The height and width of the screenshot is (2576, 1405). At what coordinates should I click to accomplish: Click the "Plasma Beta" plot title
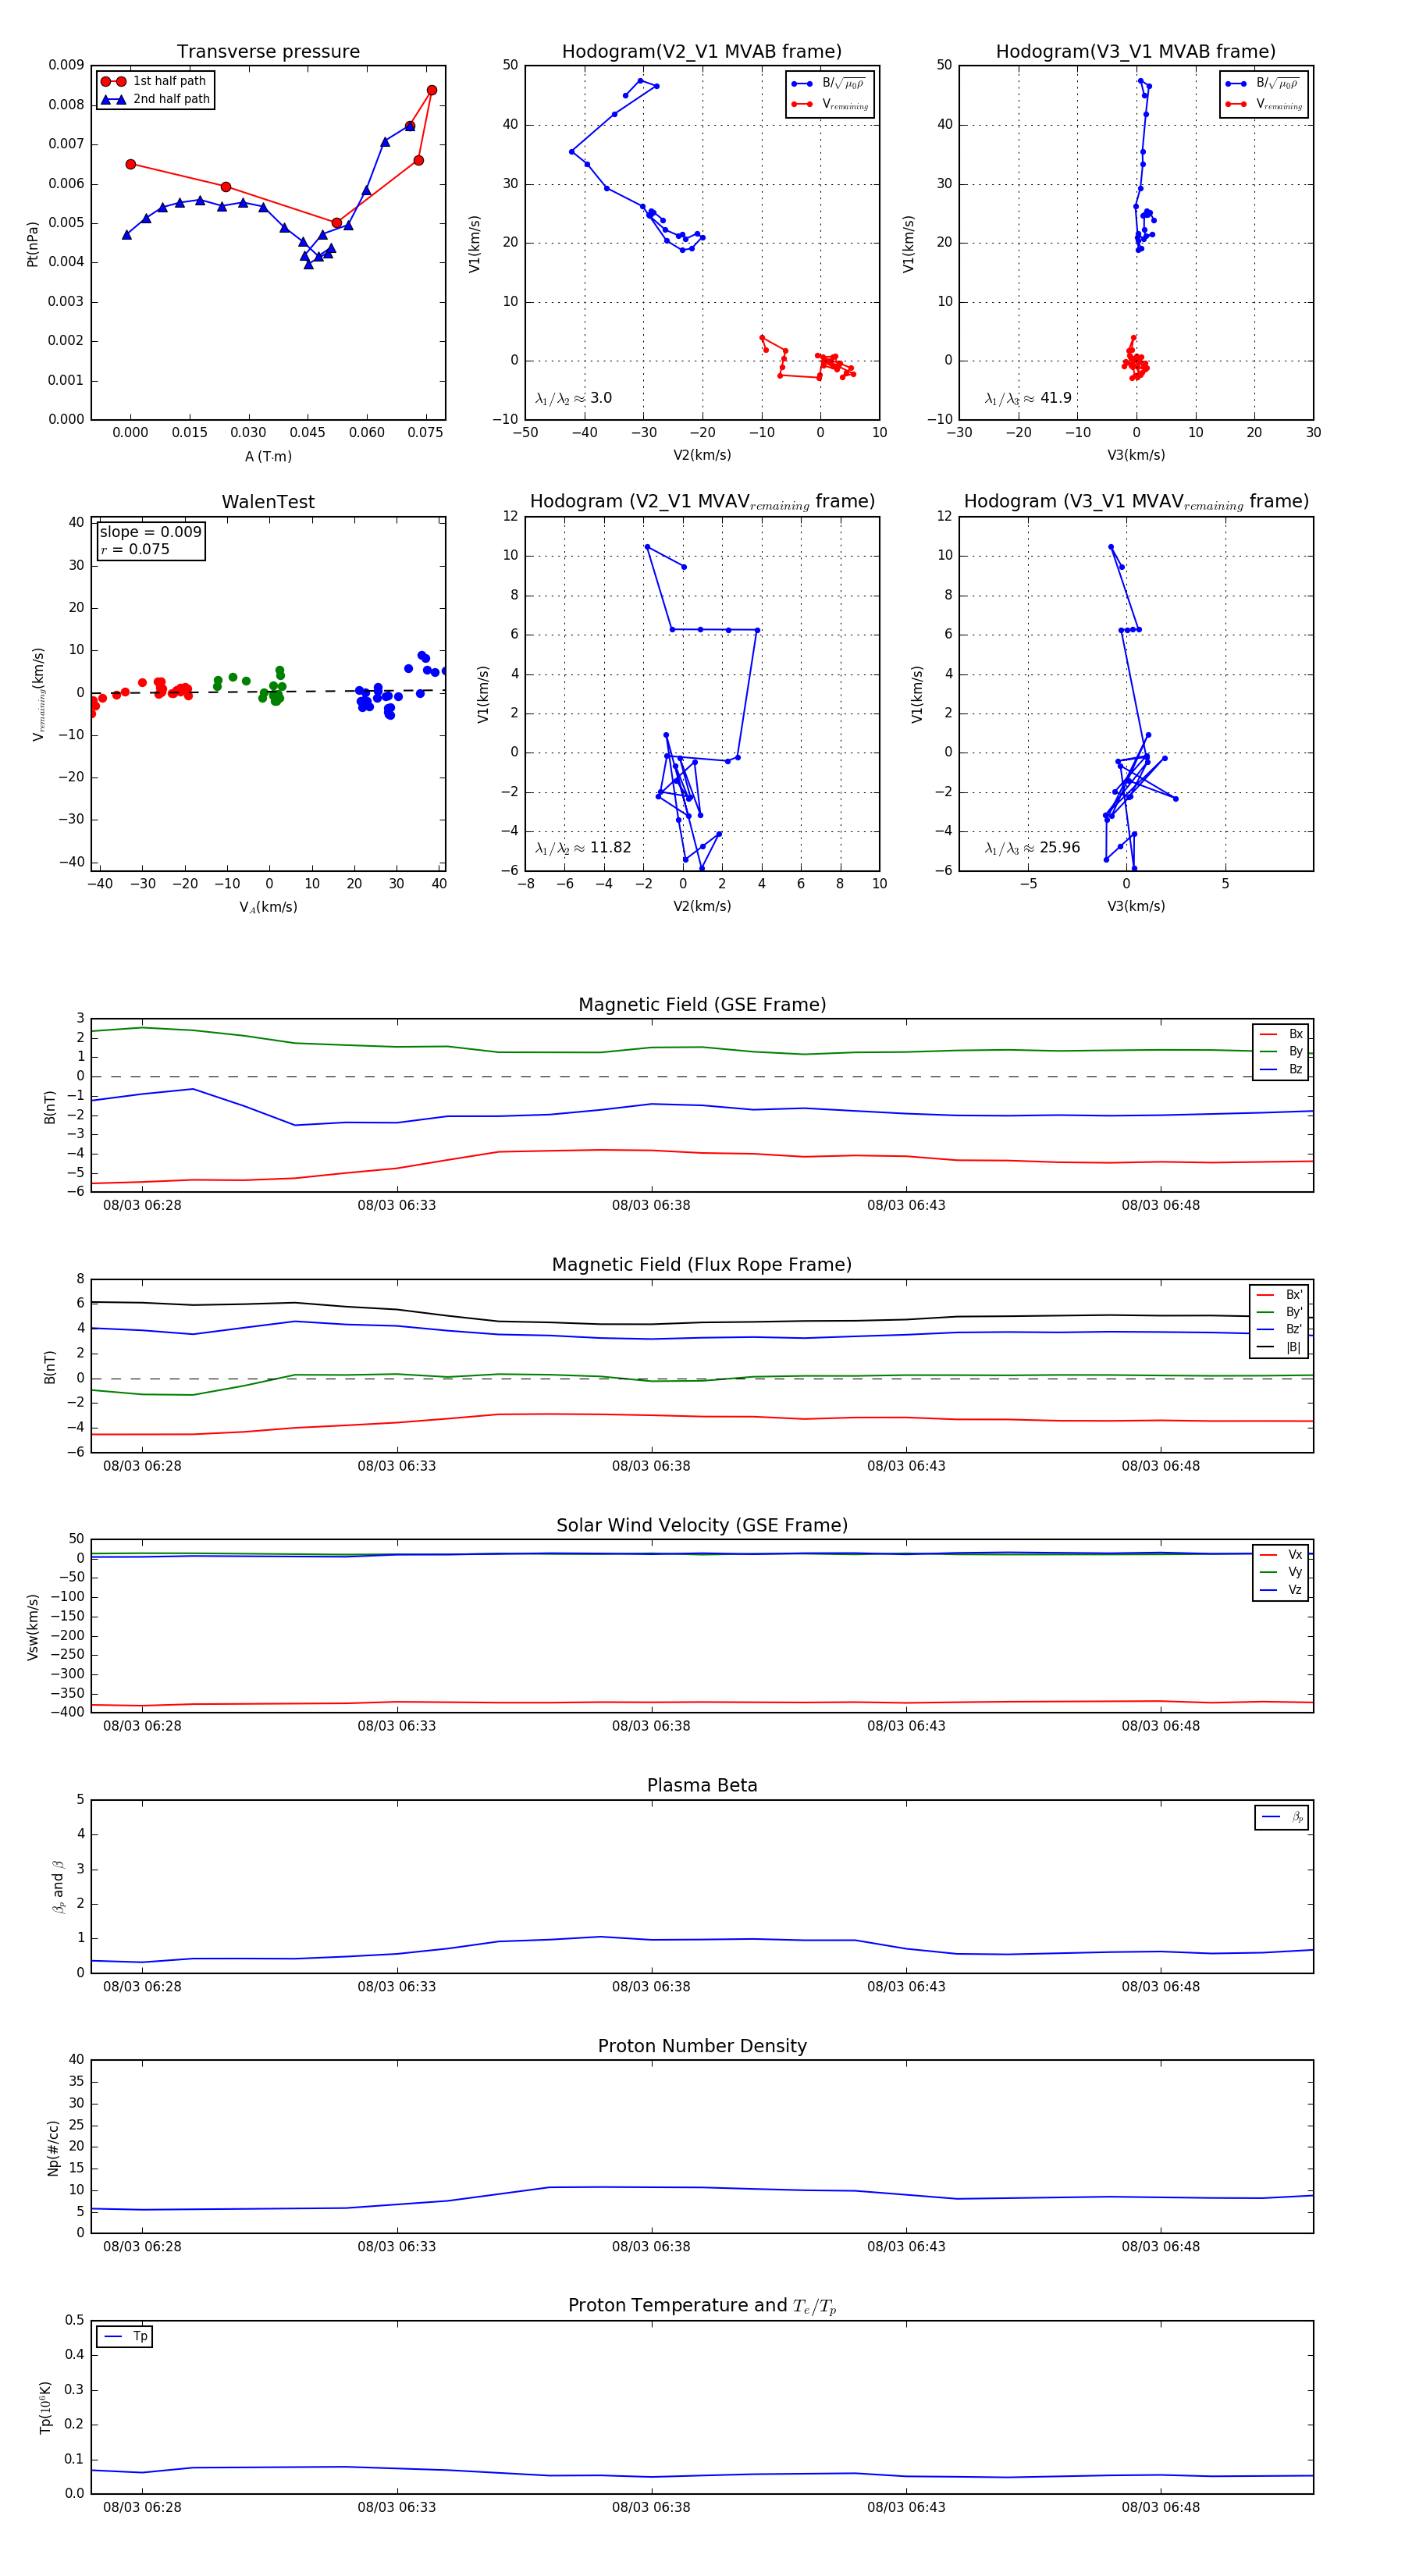[702, 1786]
